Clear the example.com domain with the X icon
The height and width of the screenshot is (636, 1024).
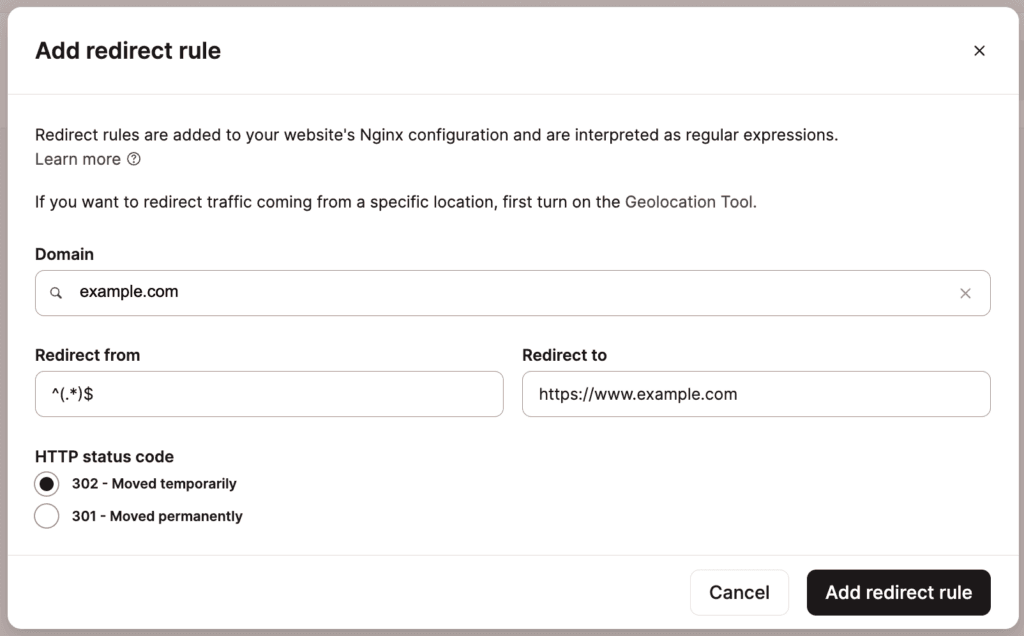coord(965,293)
